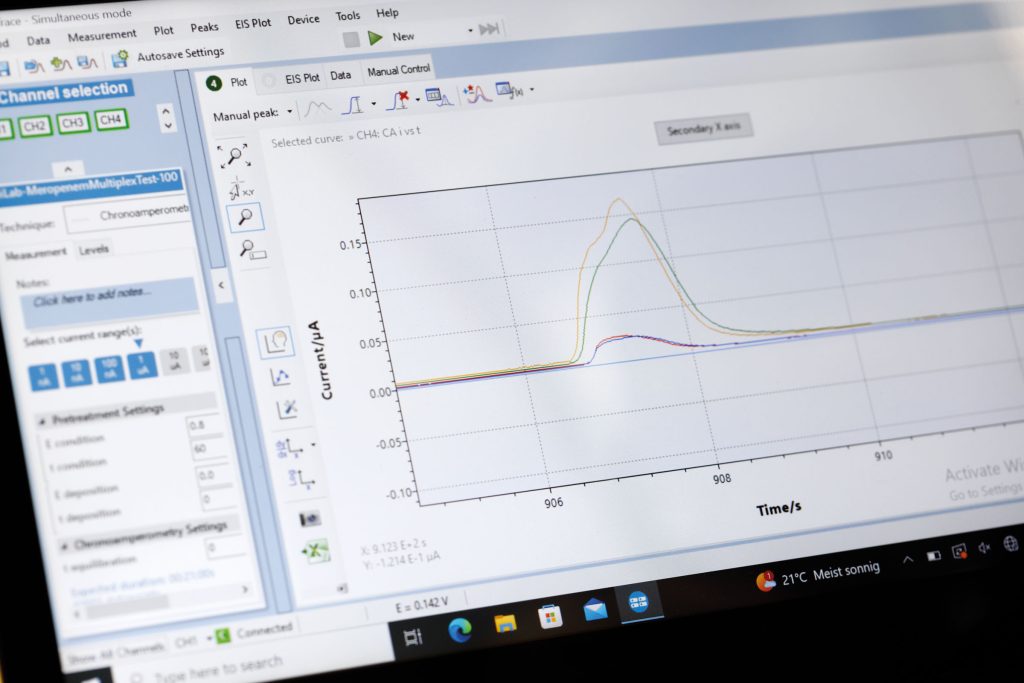
Task: Click the Secondary X axis button
Action: click(703, 129)
